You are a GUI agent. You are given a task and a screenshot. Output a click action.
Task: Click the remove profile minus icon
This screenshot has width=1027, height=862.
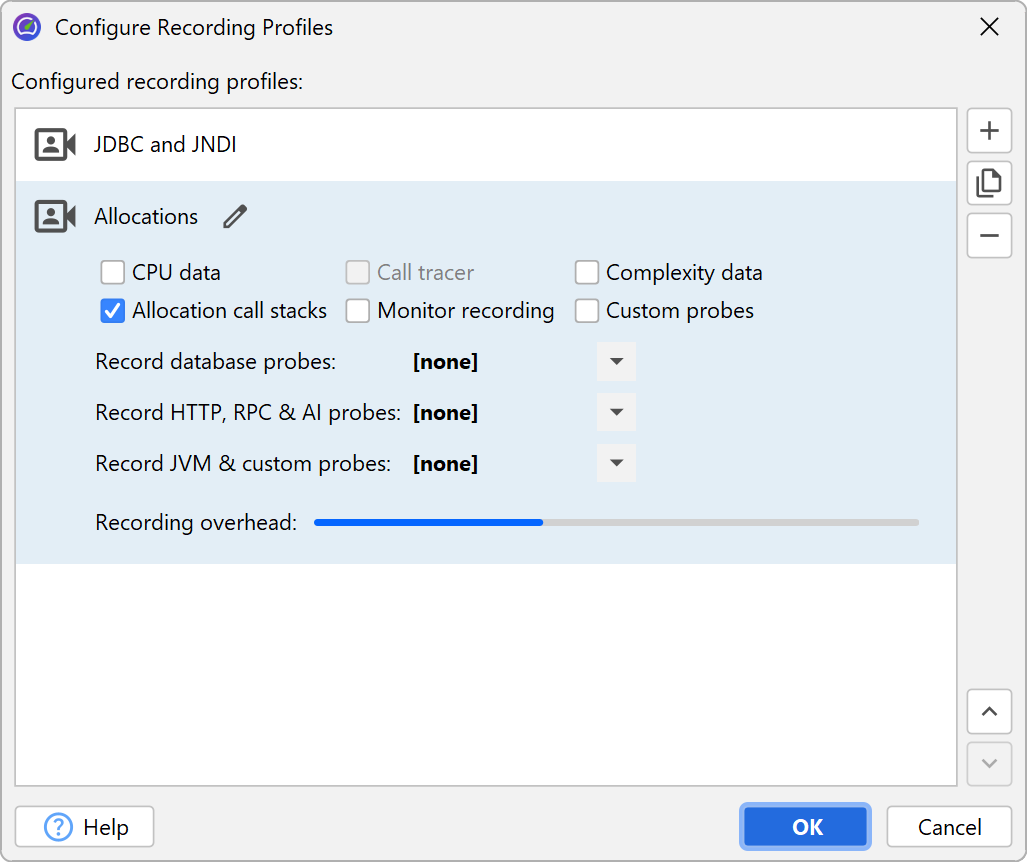coord(989,236)
